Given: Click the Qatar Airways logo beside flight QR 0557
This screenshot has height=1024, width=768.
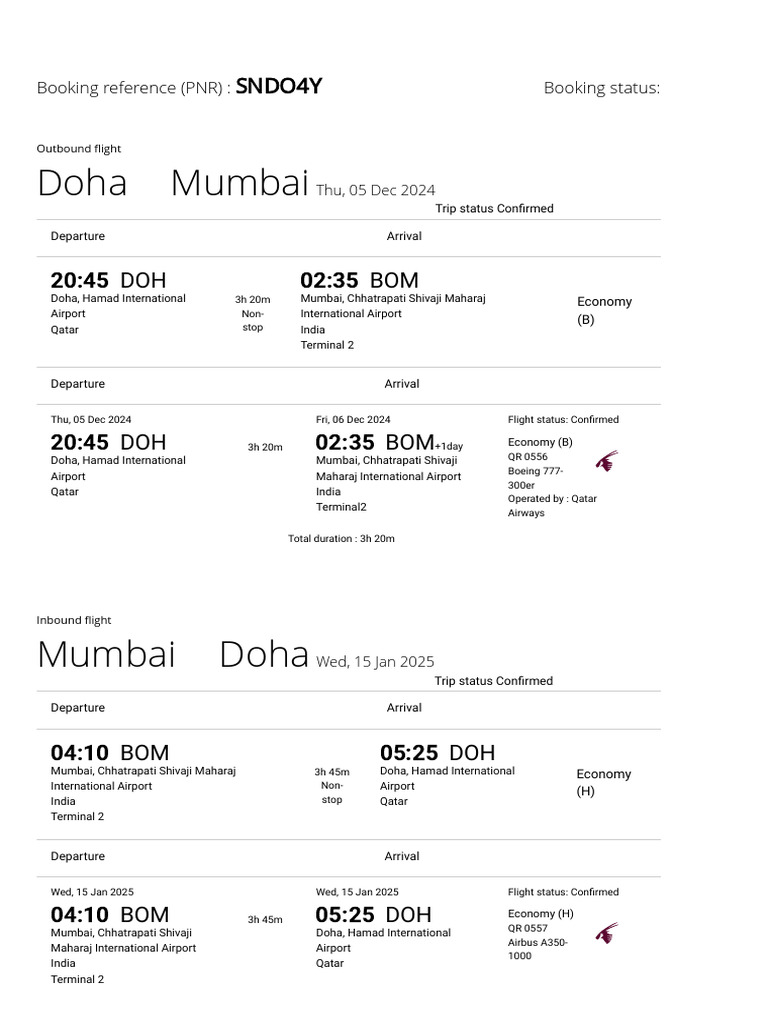Looking at the screenshot, I should point(606,933).
